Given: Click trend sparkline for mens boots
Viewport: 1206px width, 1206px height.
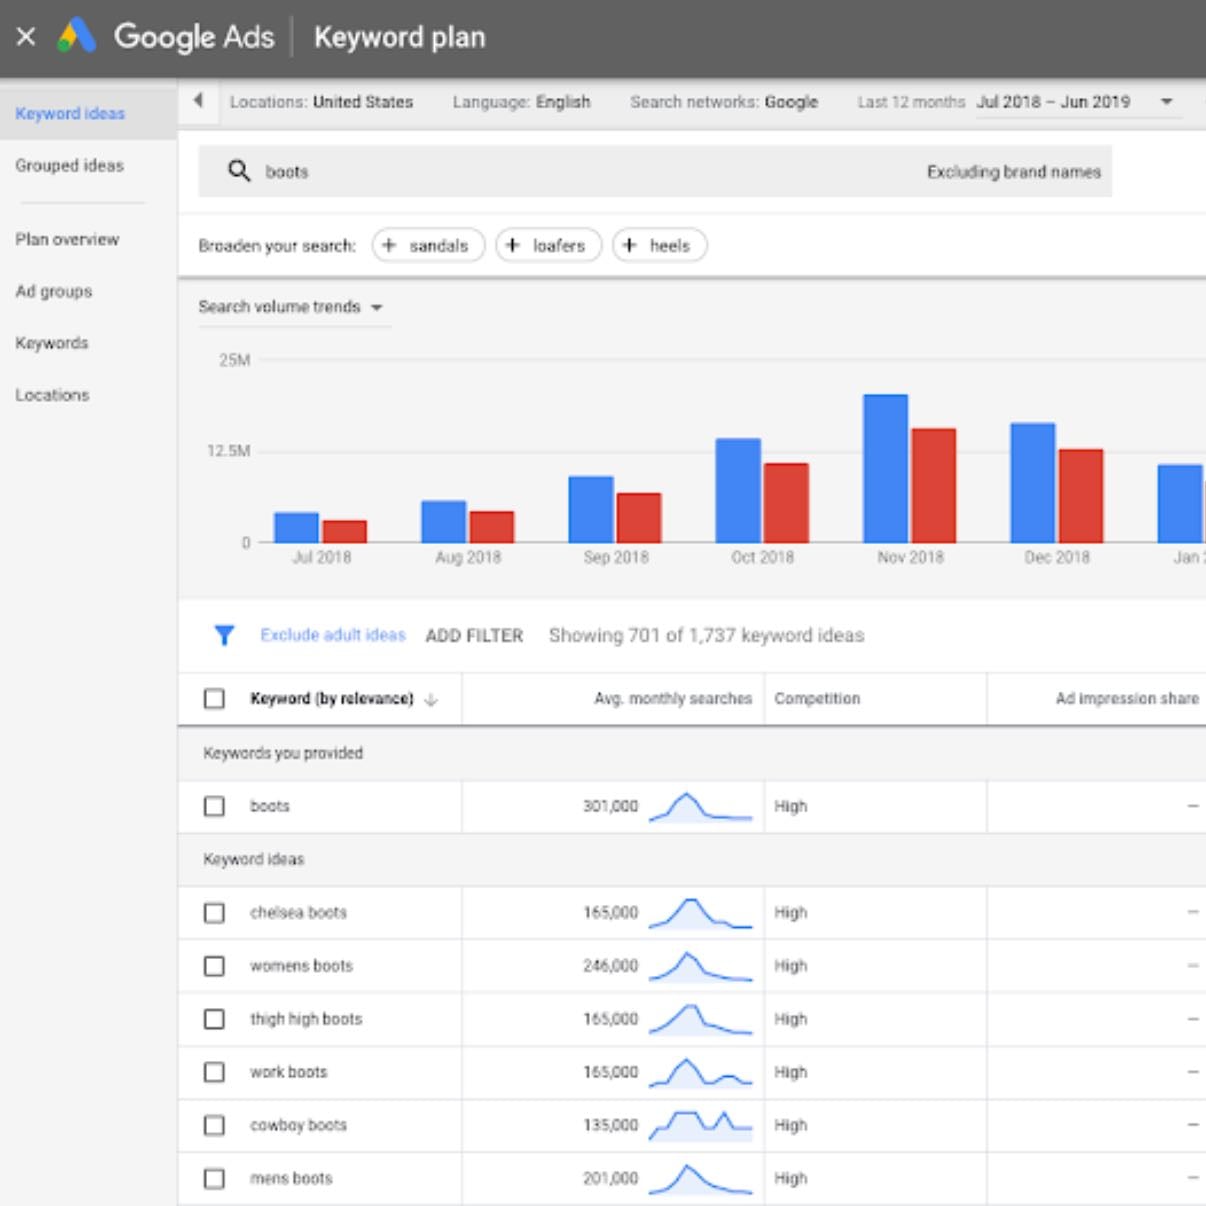Looking at the screenshot, I should (700, 1179).
